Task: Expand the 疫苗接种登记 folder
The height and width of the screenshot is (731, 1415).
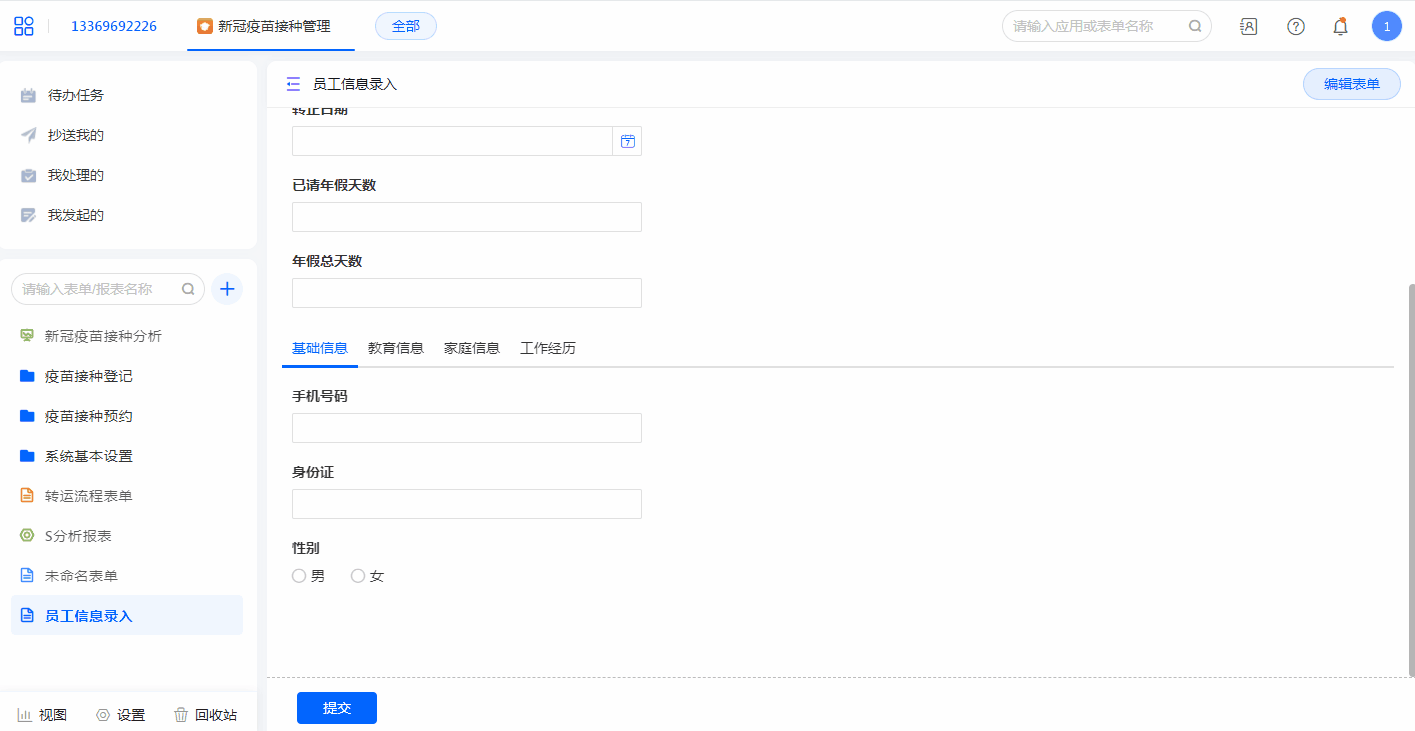Action: point(88,376)
